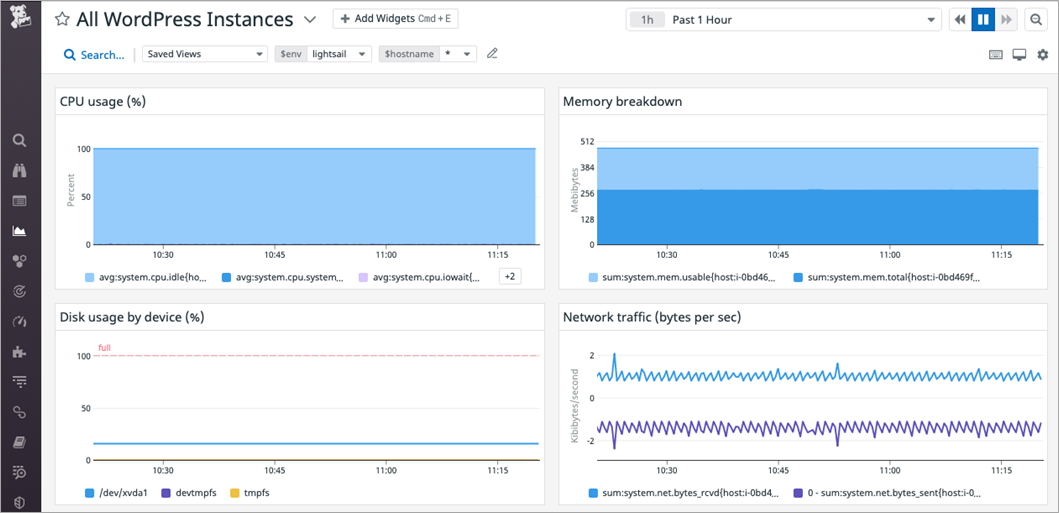
Task: Open Notebooks book icon in sidebar
Action: pos(20,442)
